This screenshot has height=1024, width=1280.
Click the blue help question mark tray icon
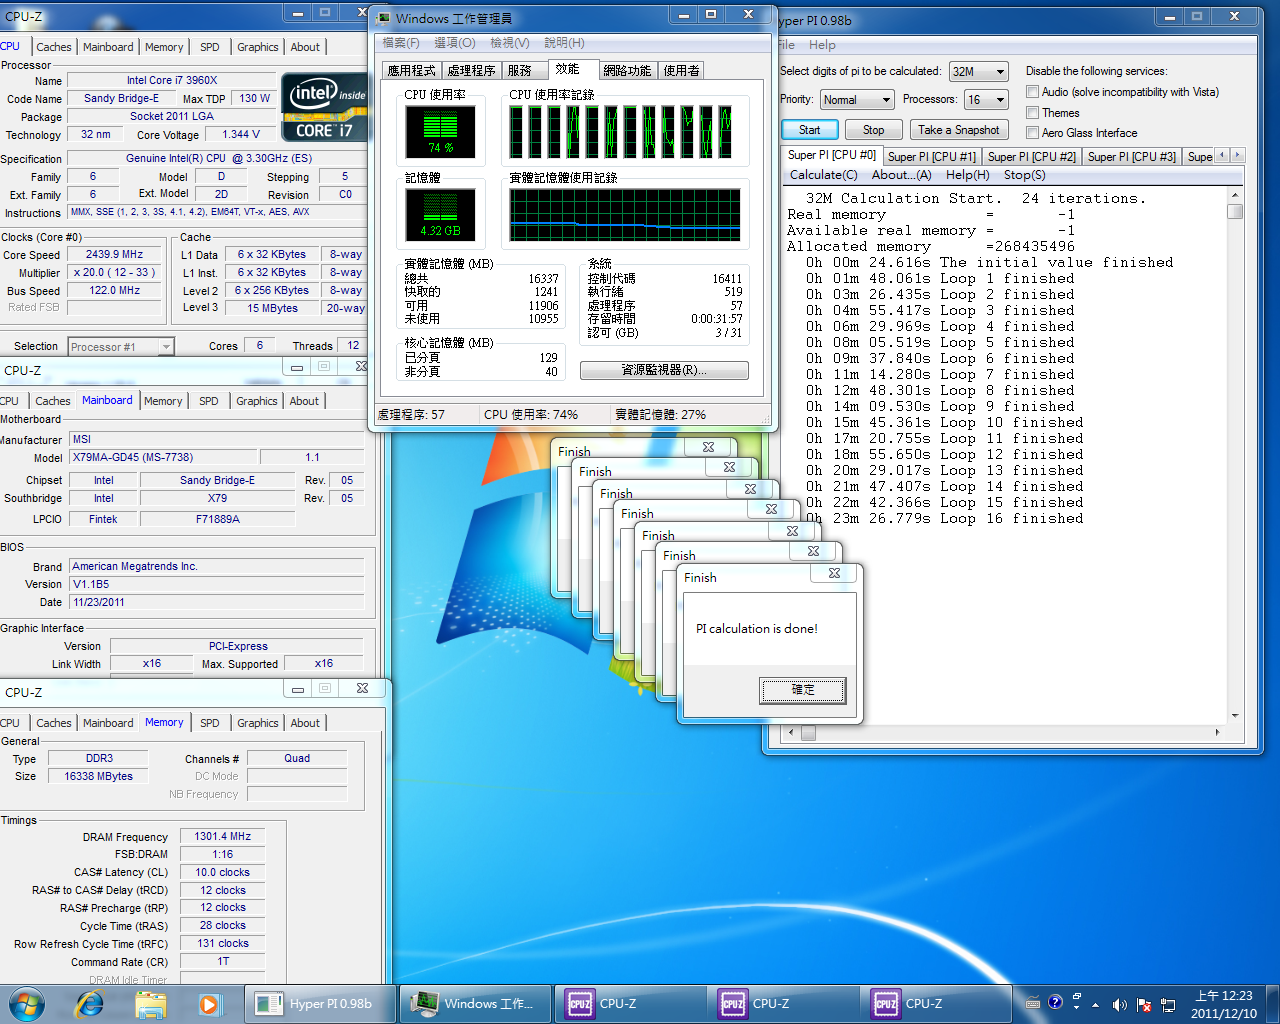tap(1055, 1003)
